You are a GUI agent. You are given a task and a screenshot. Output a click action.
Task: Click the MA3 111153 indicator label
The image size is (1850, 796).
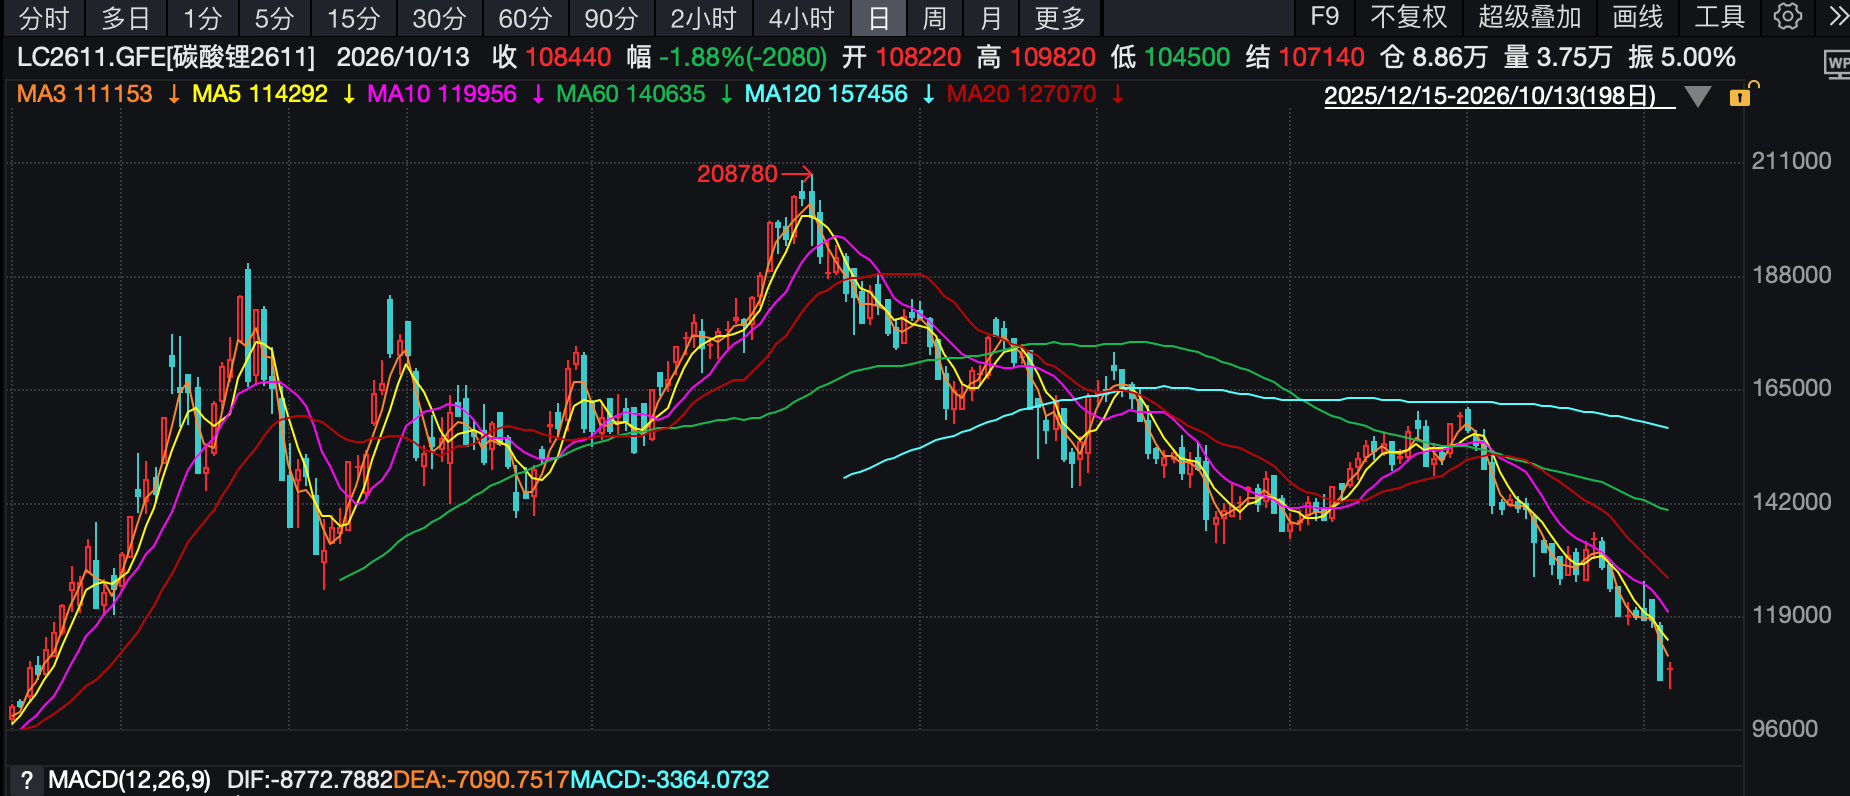(85, 94)
